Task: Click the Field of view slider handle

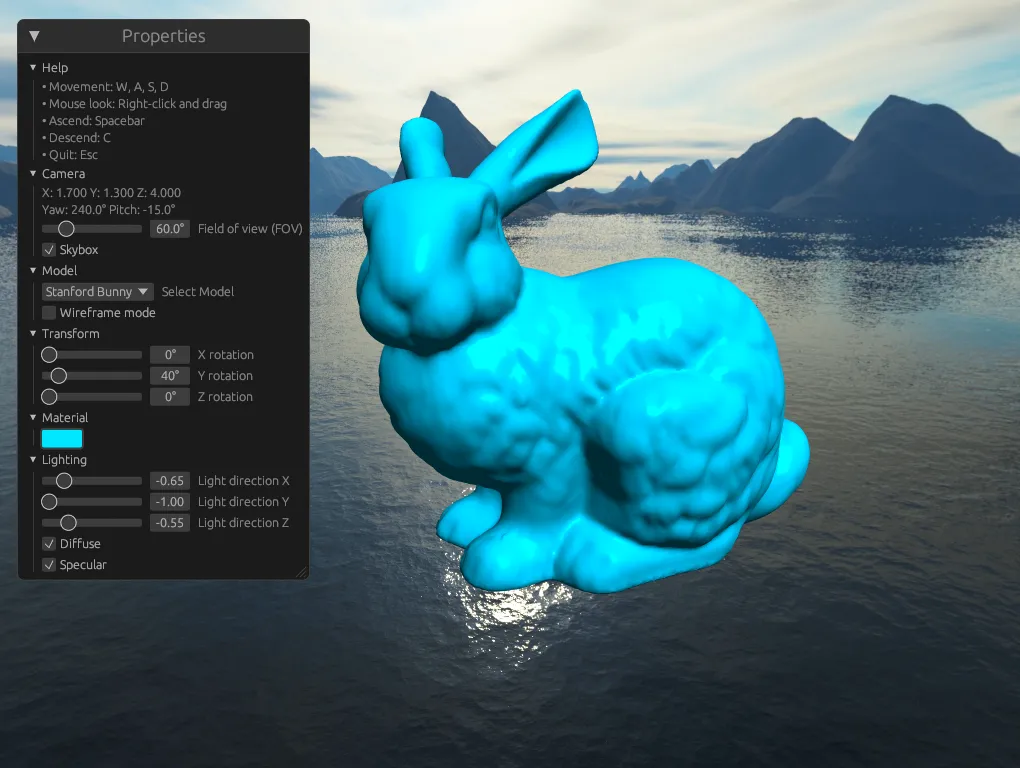Action: [66, 228]
